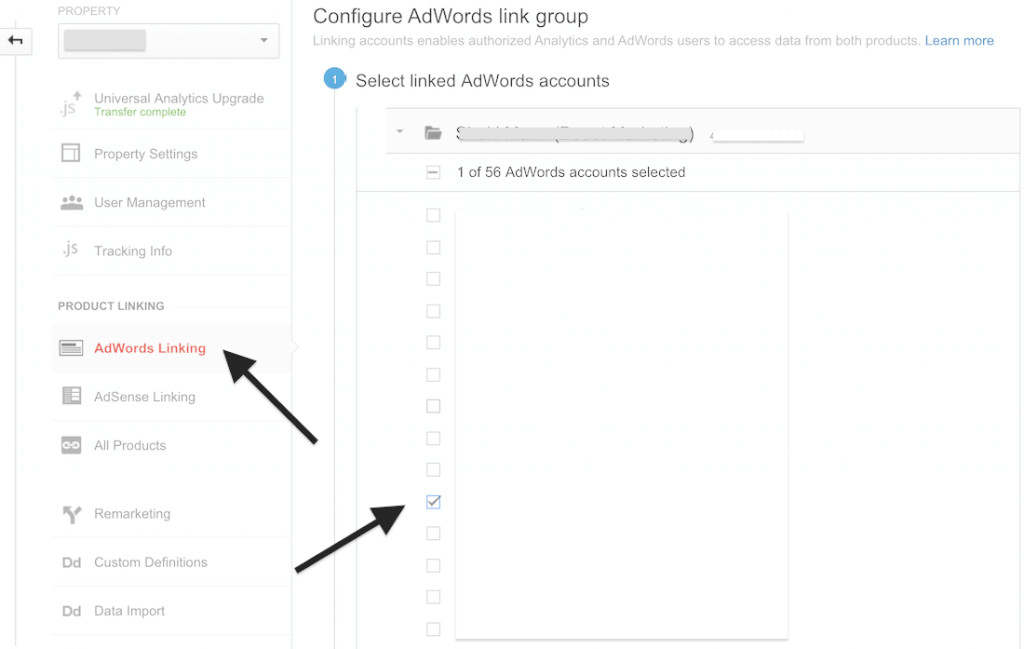The image size is (1024, 649).
Task: Click the 'PROPERTY' column label
Action: tap(89, 10)
